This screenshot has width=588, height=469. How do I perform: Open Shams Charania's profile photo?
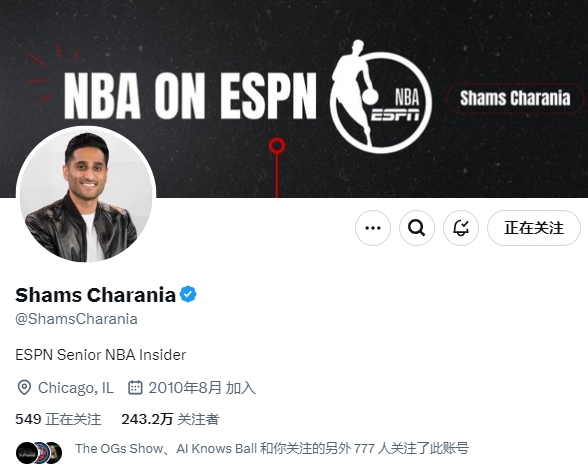(x=86, y=195)
